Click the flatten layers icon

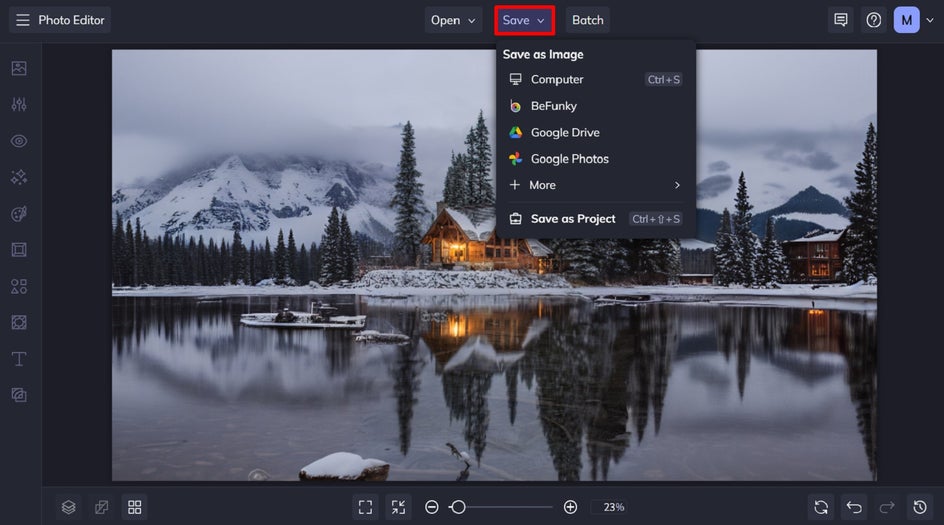102,507
